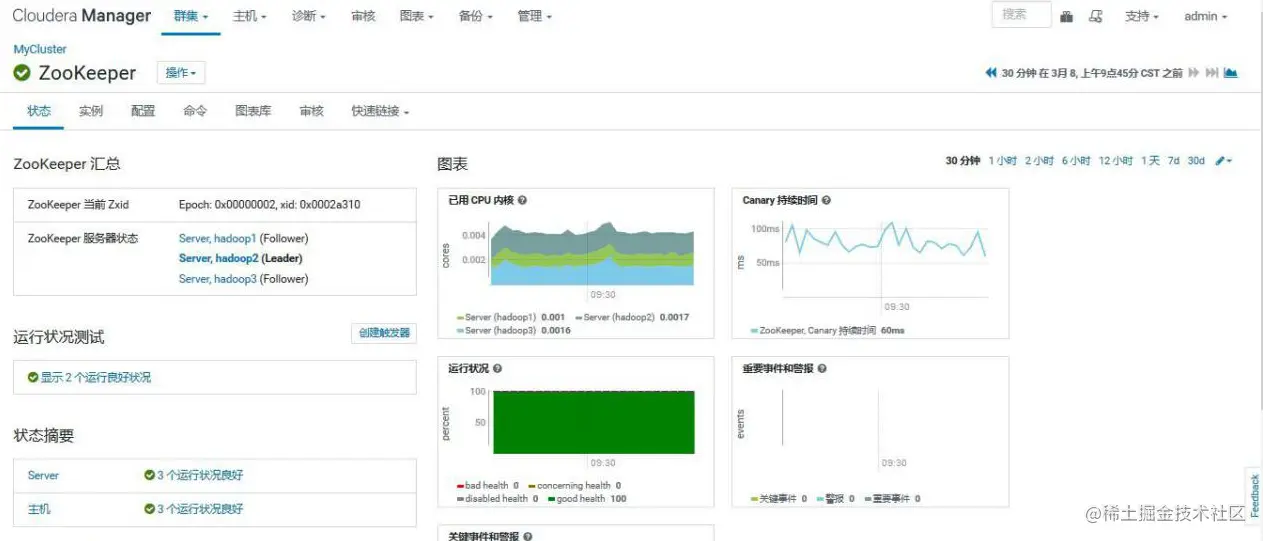Screen dimensions: 1263x541
Task: Open the 主机 menu
Action: (x=249, y=16)
